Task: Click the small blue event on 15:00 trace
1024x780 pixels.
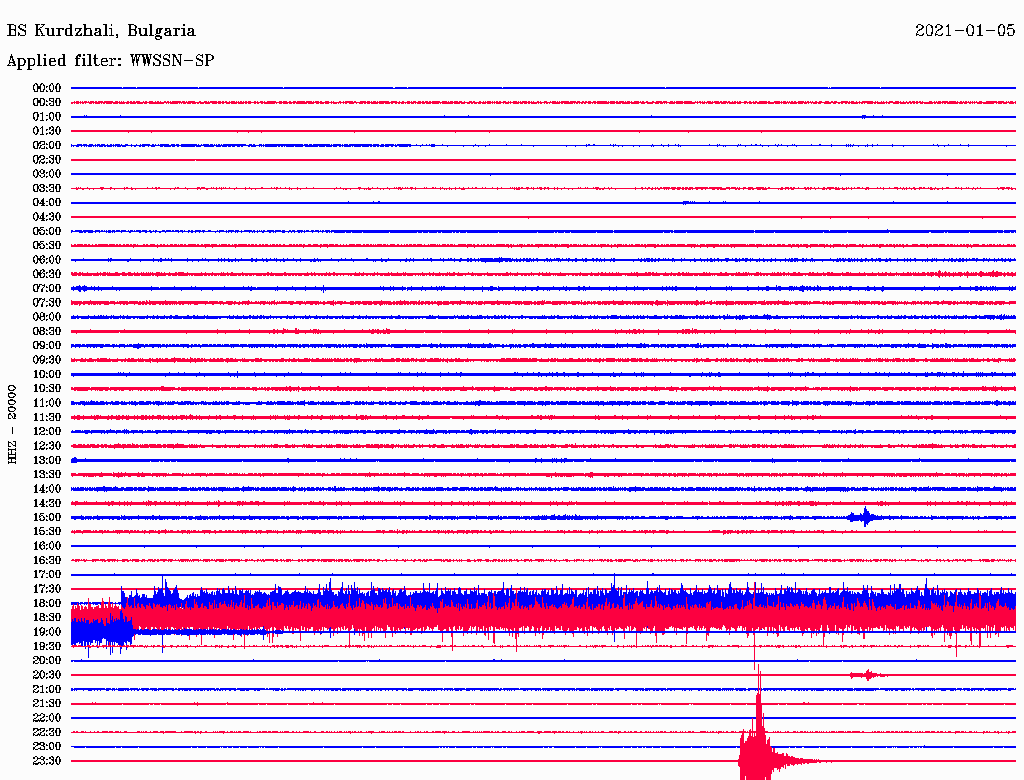Action: pos(865,517)
